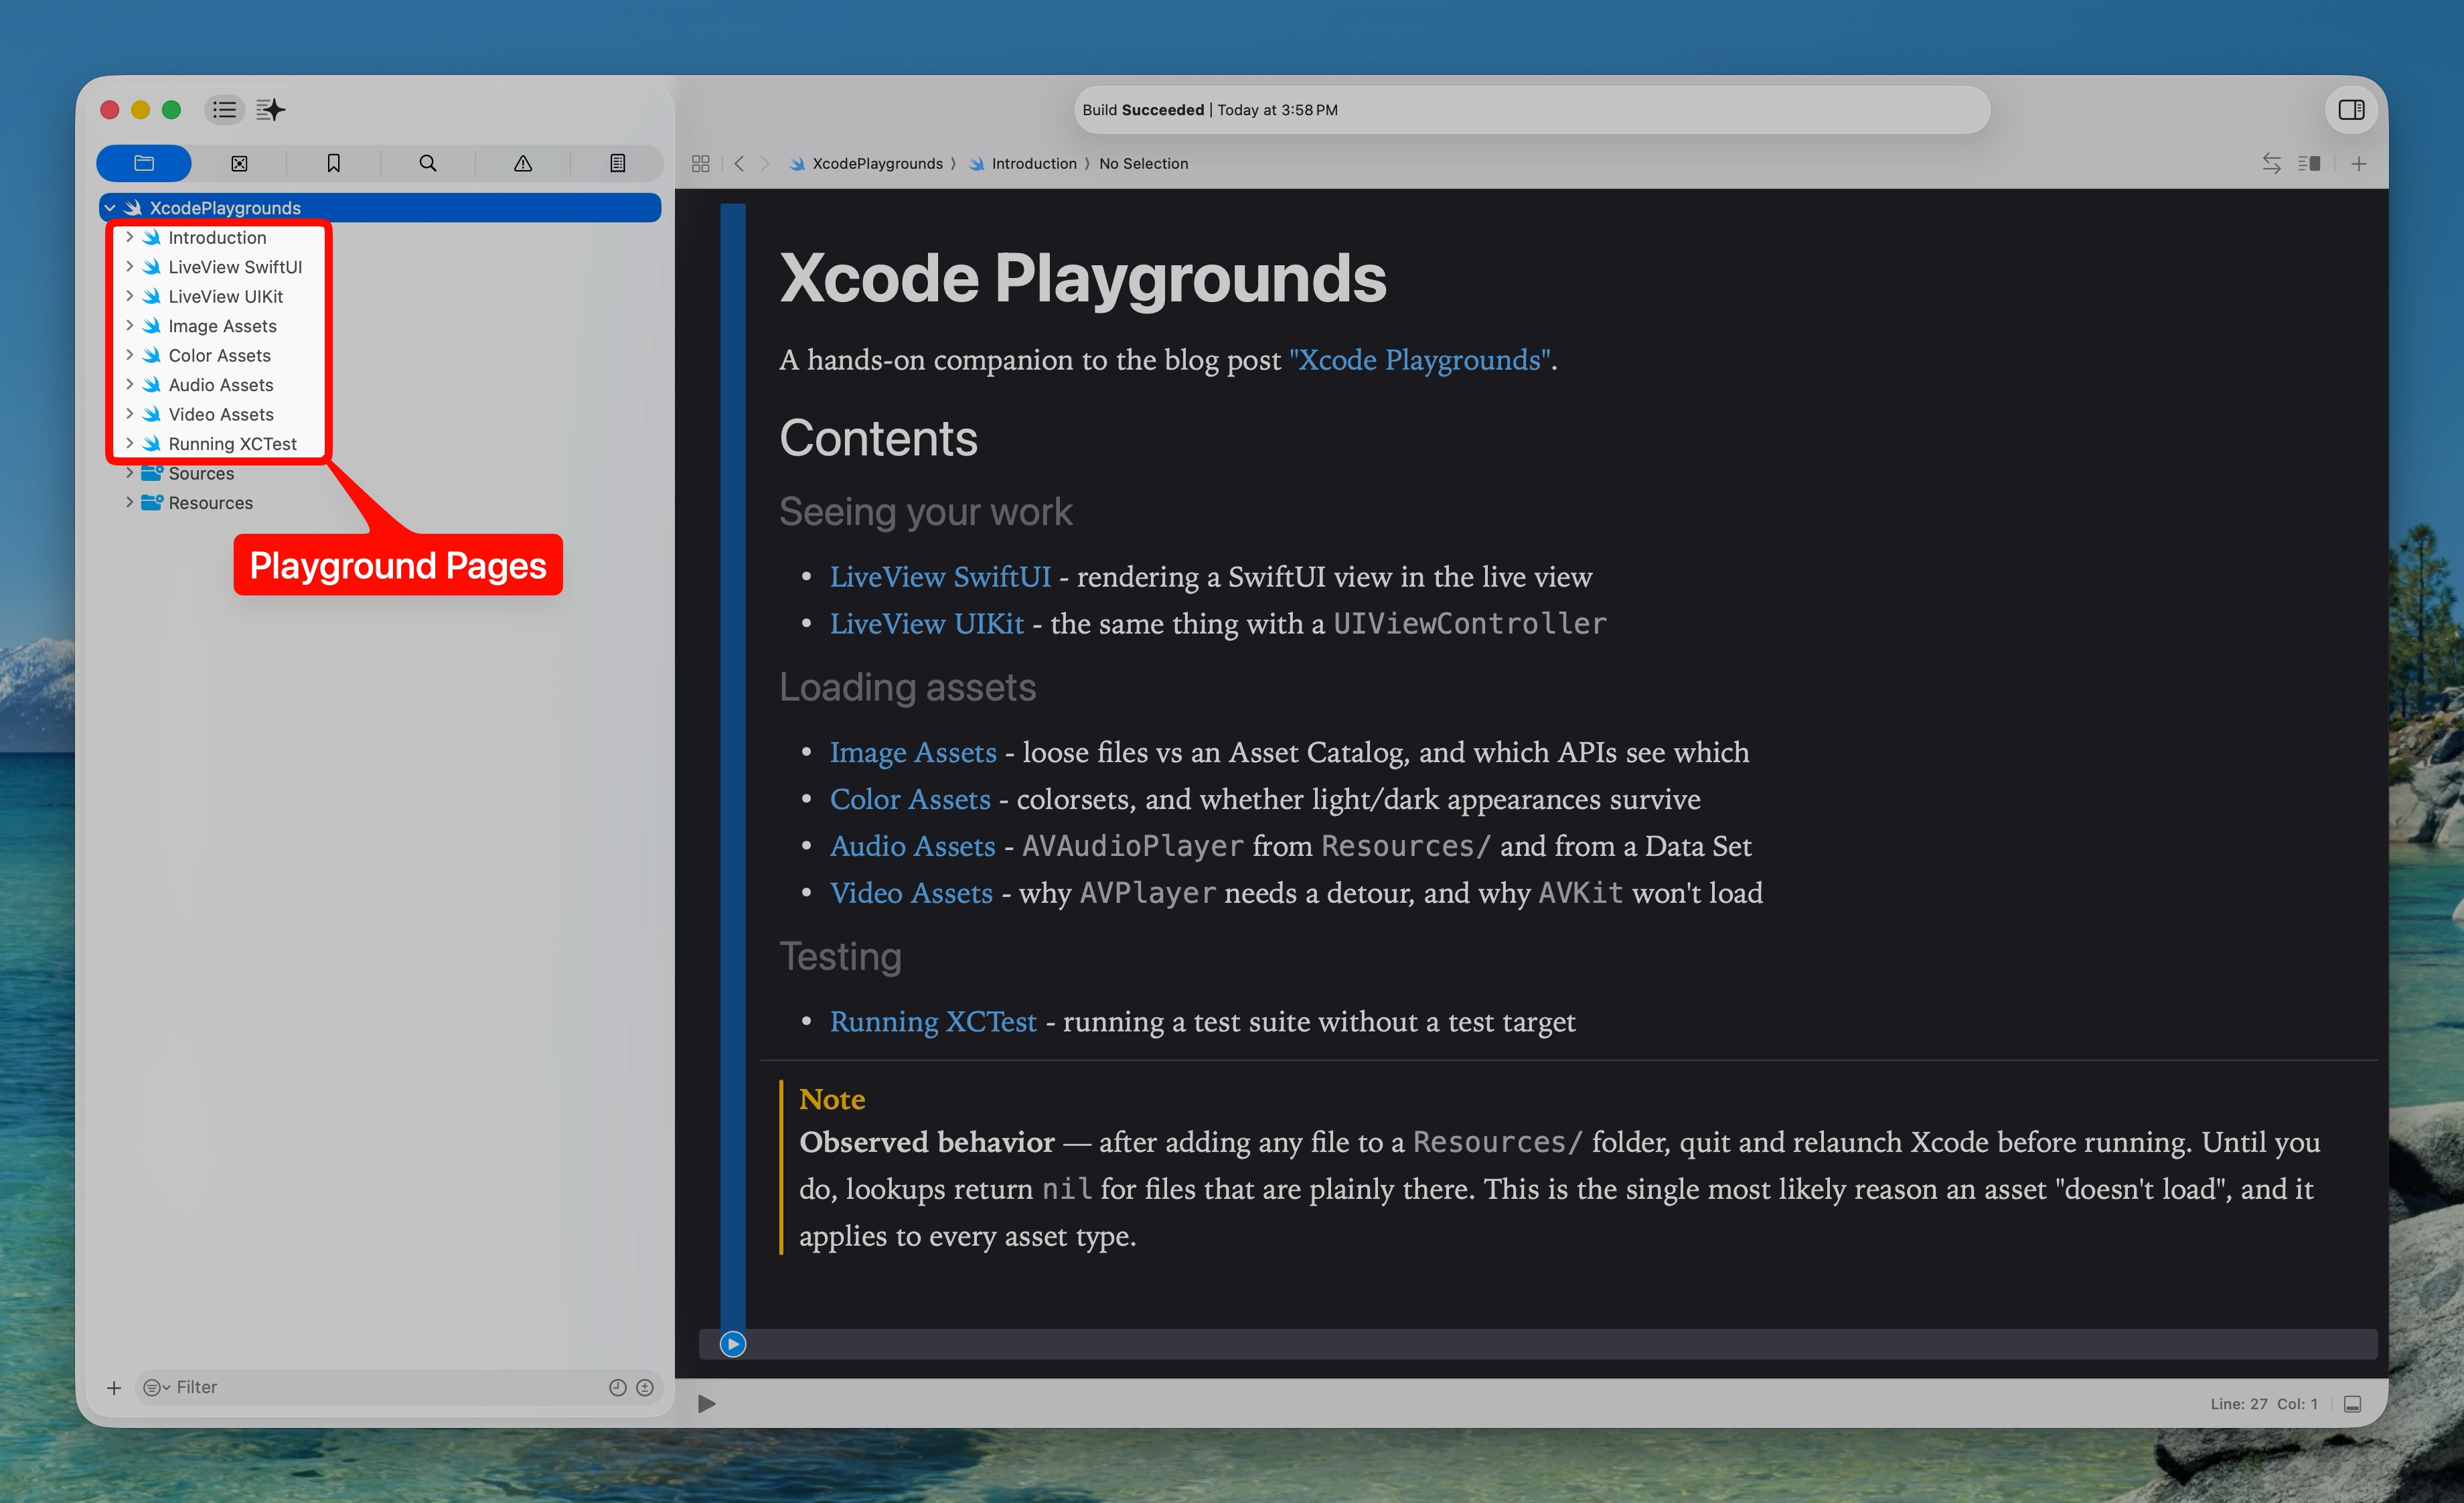Collapse the XcodePlaygrounds root disclosure arrow
This screenshot has width=2464, height=1503.
[x=110, y=208]
